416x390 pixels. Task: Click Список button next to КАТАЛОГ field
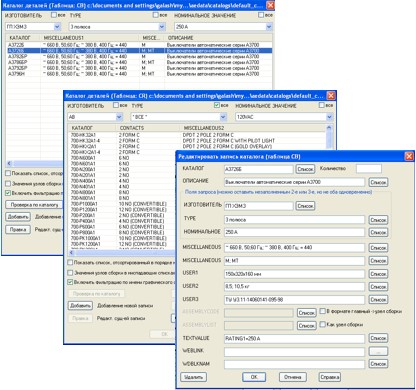pyautogui.click(x=305, y=169)
